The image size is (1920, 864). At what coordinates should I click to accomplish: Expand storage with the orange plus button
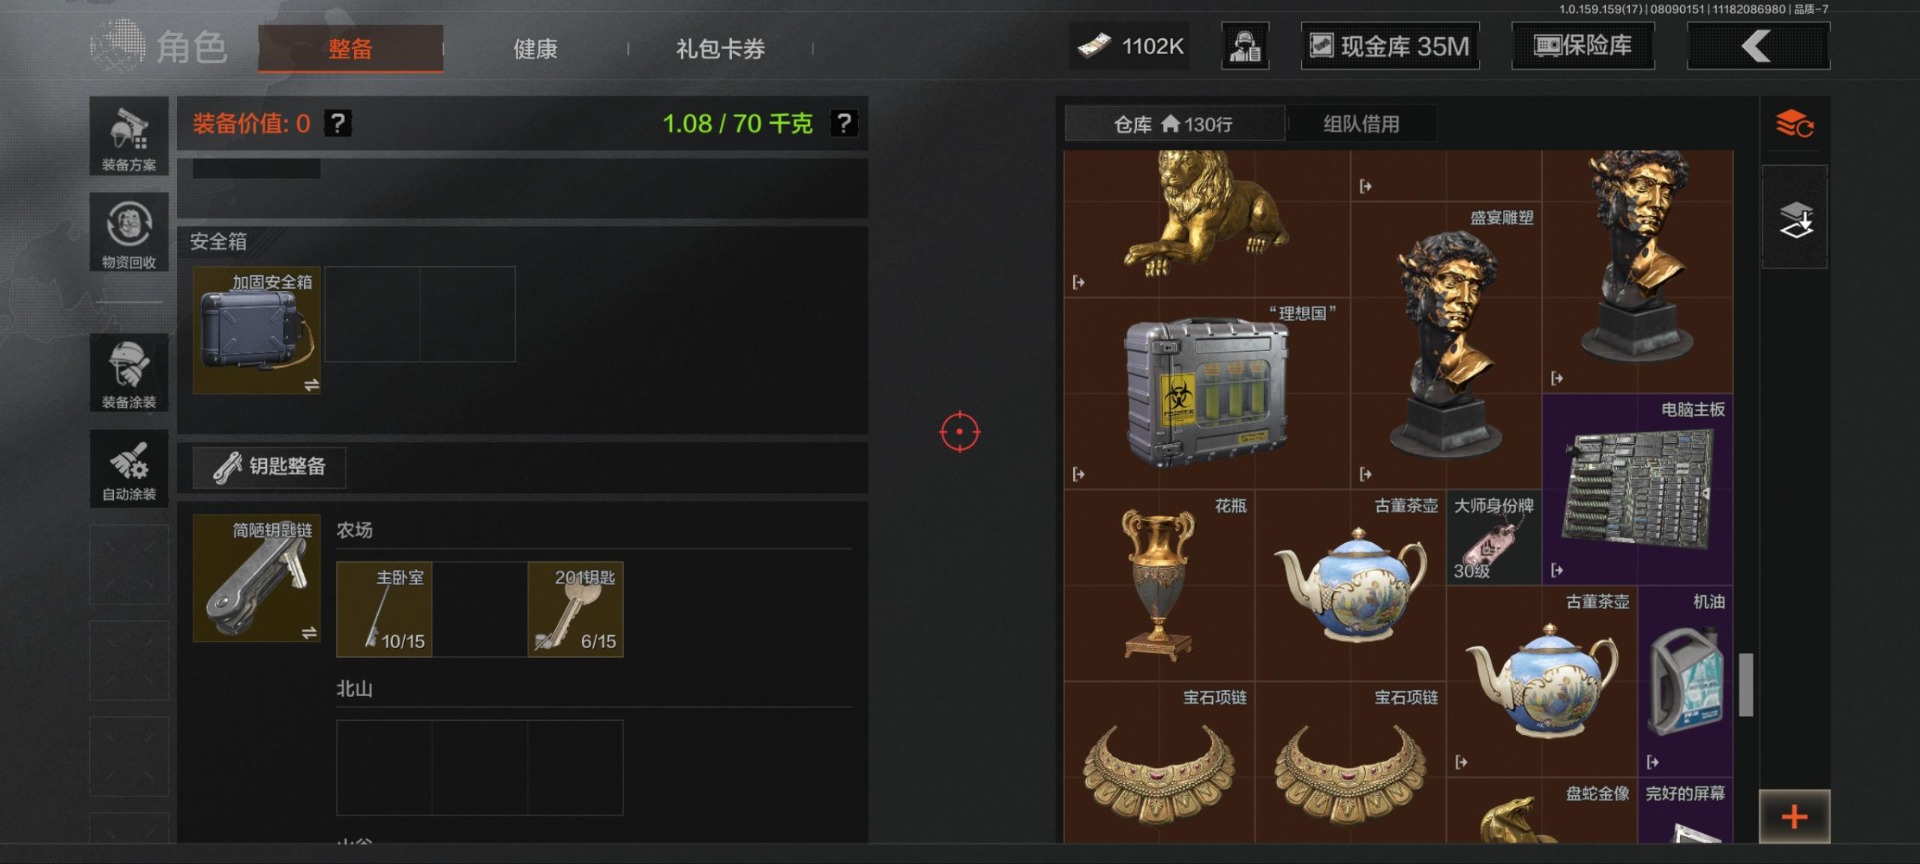pos(1795,816)
